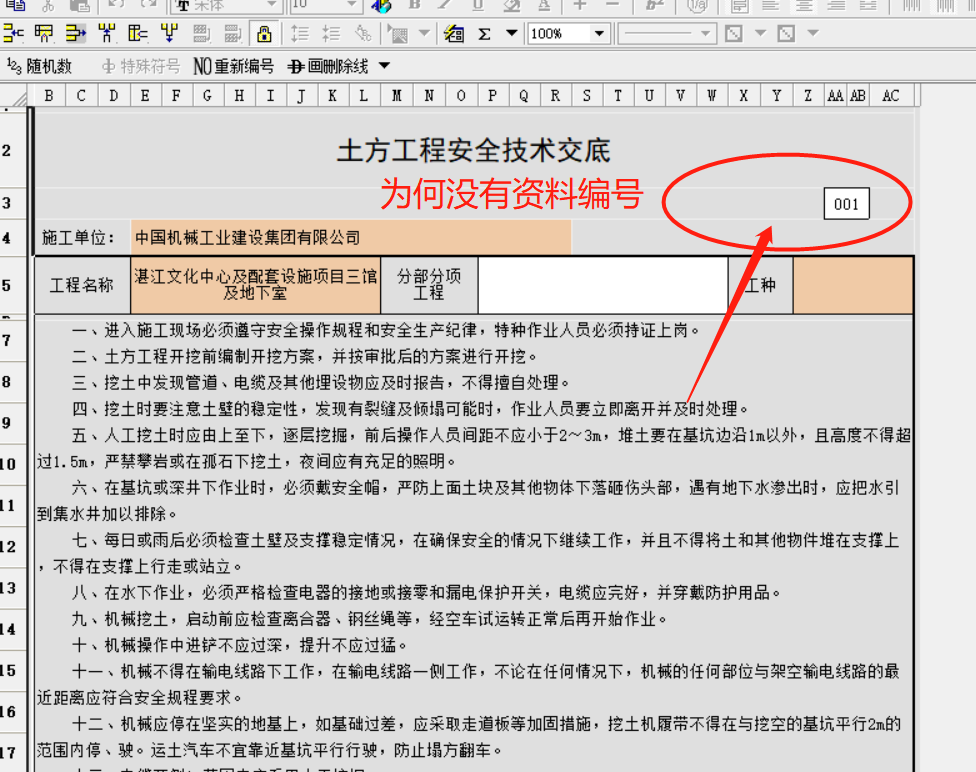Click the empty 分部分项工程 input cell
The image size is (976, 772).
pyautogui.click(x=603, y=285)
